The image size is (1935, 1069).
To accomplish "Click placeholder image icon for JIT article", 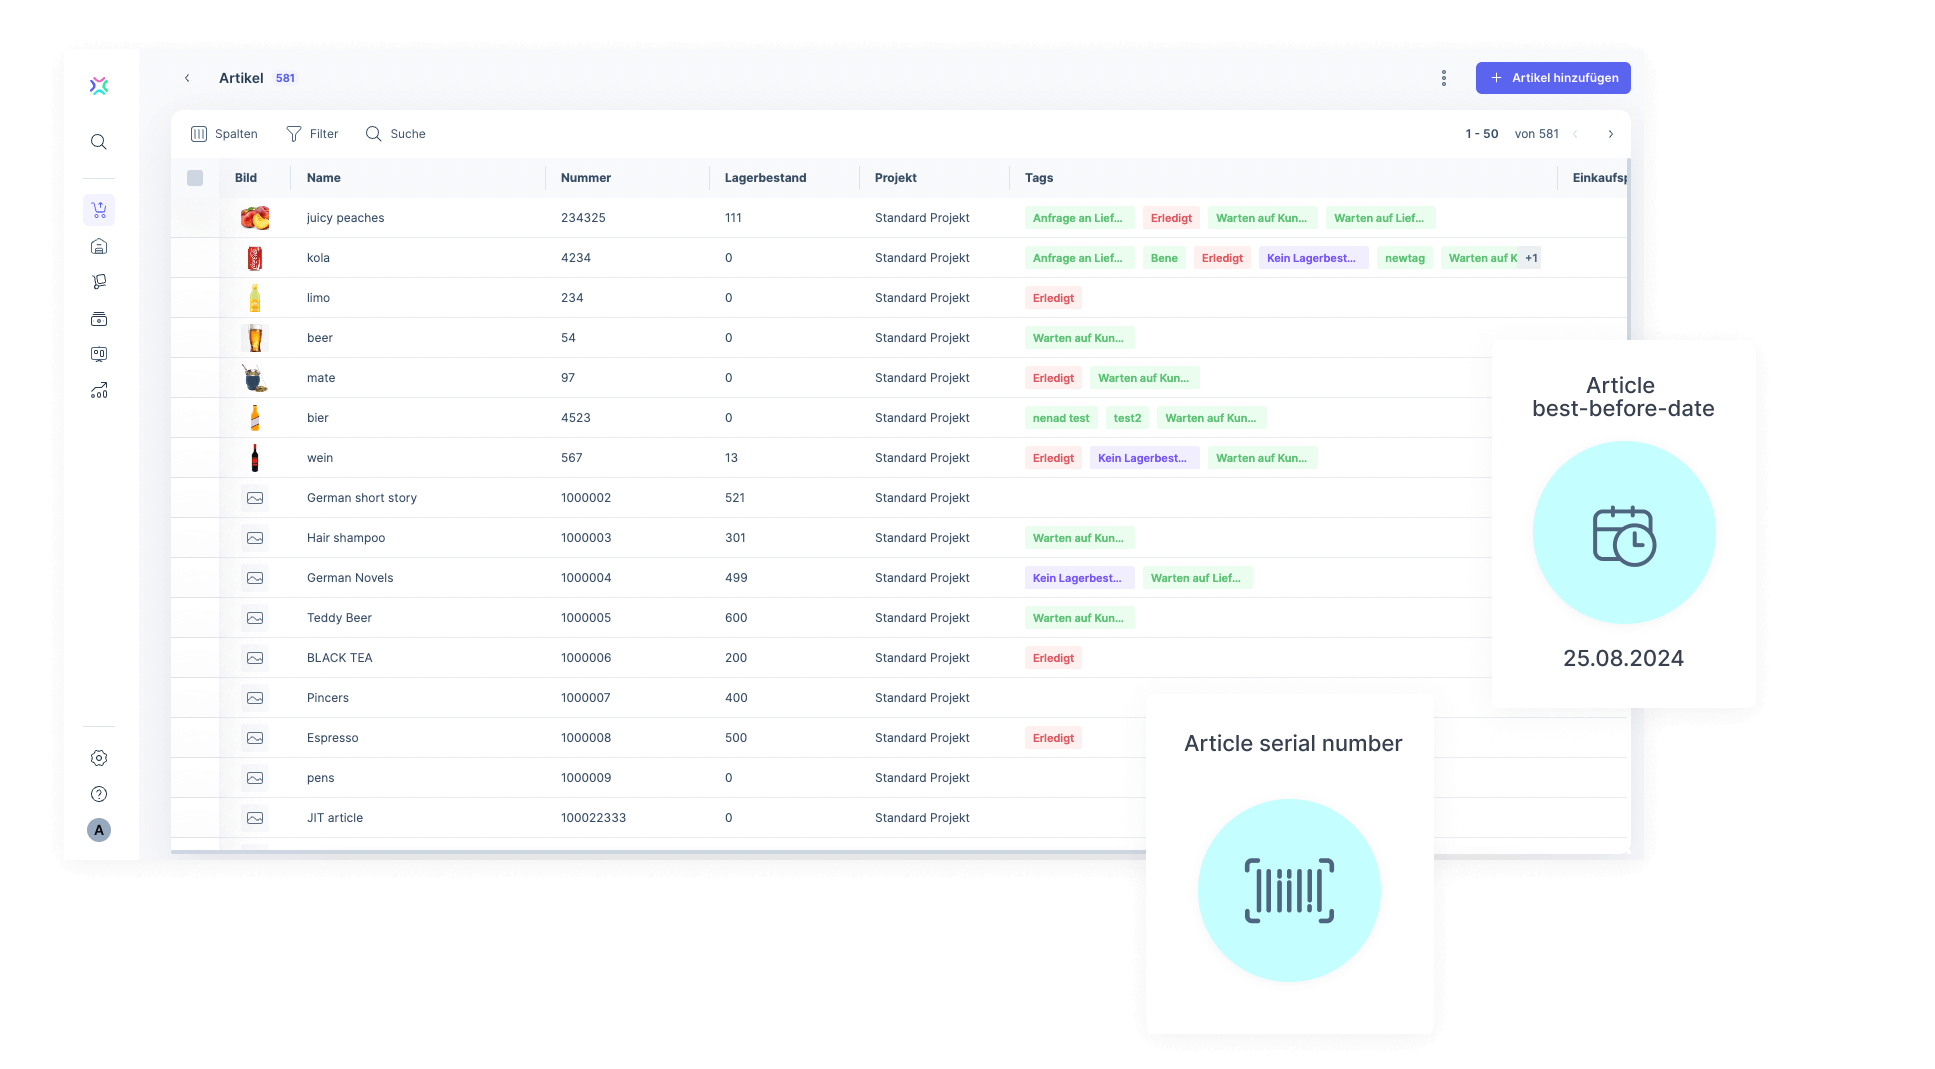I will 255,818.
